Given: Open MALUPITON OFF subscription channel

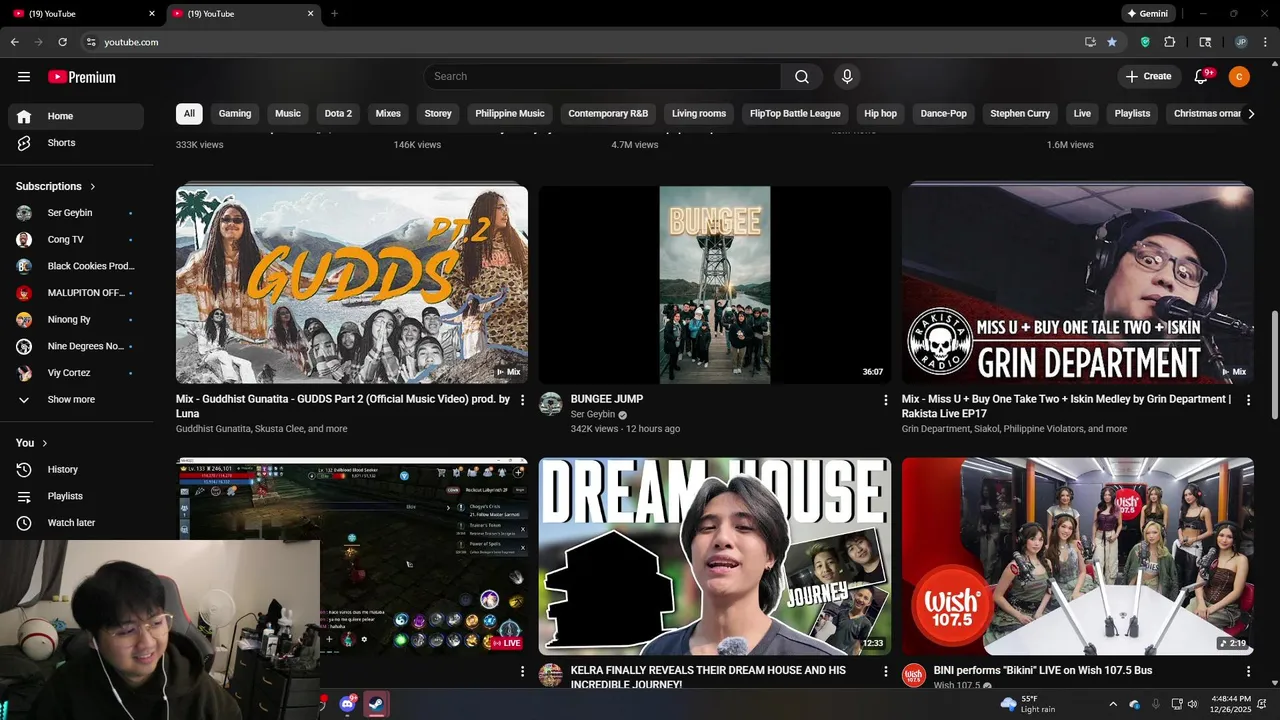Looking at the screenshot, I should 76,293.
